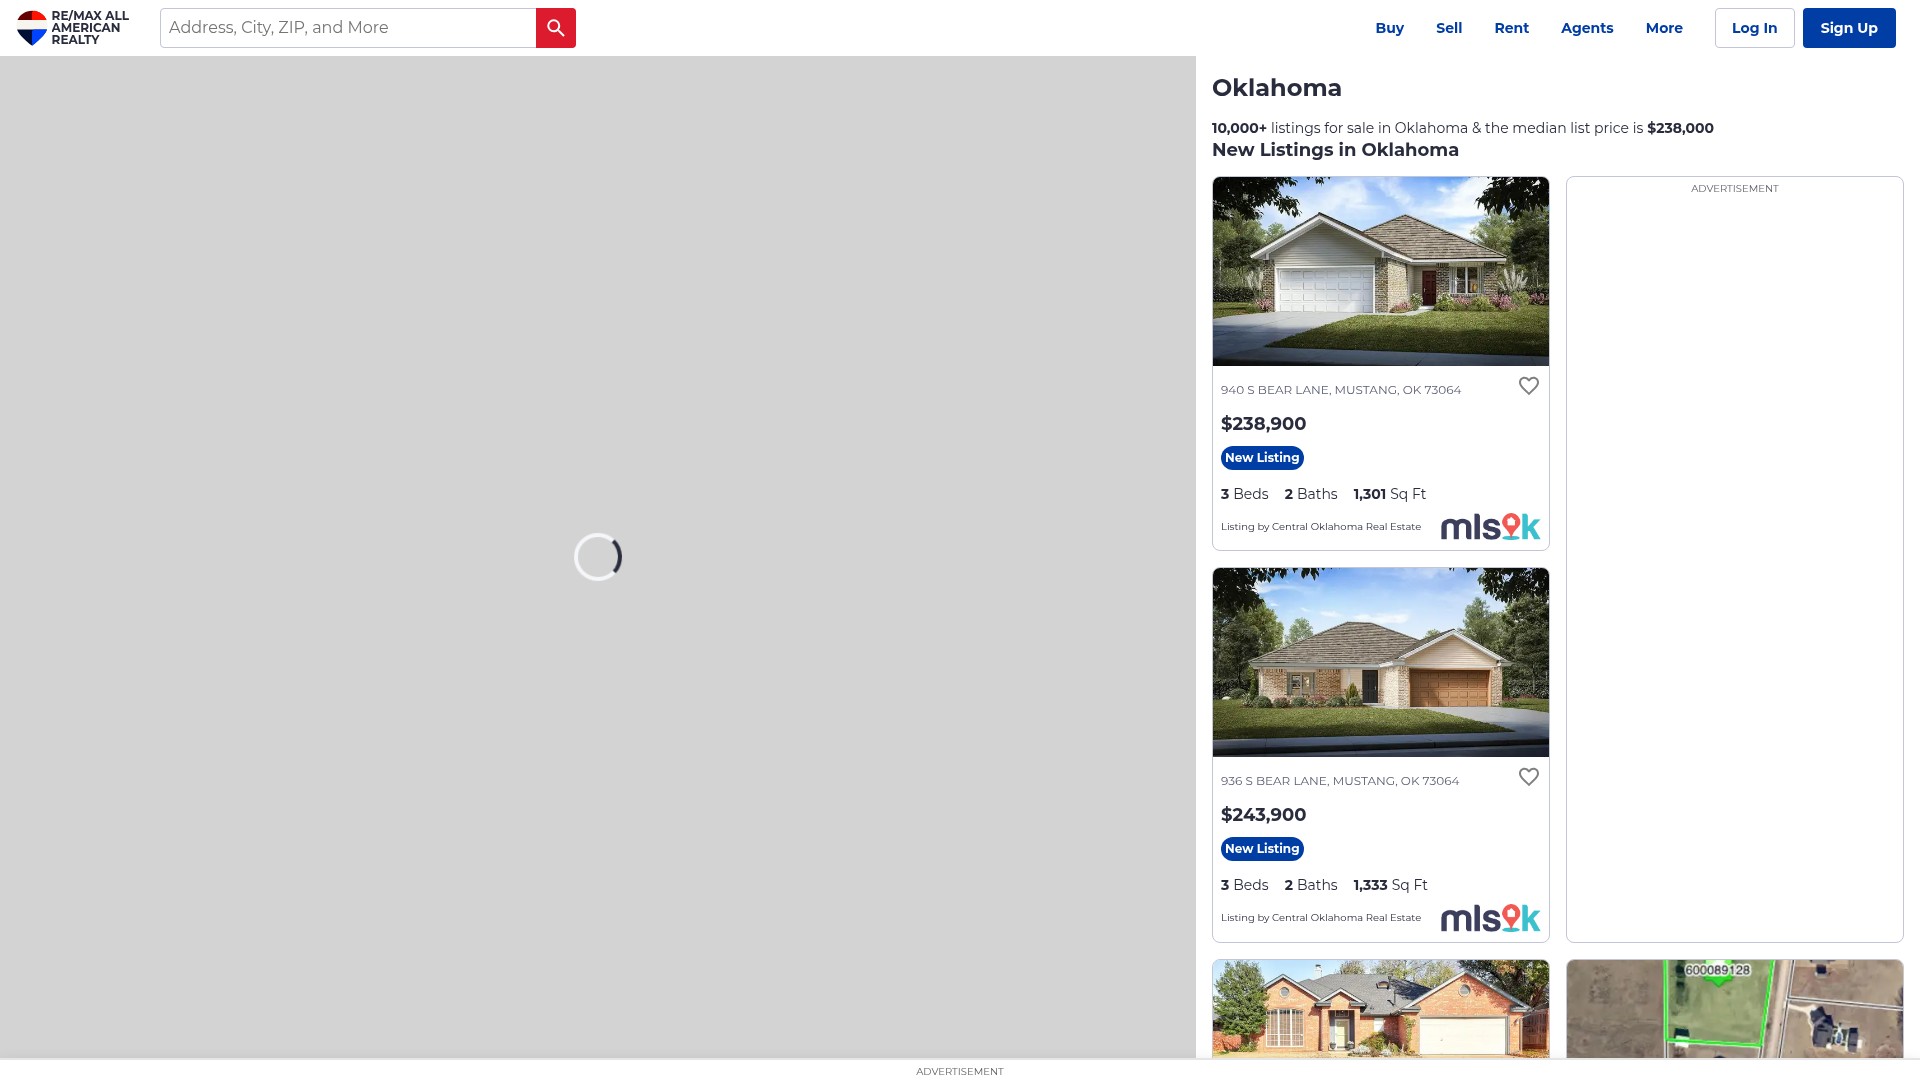This screenshot has width=1920, height=1080.
Task: Click New Listing badge under $243,900
Action: [x=1262, y=849]
